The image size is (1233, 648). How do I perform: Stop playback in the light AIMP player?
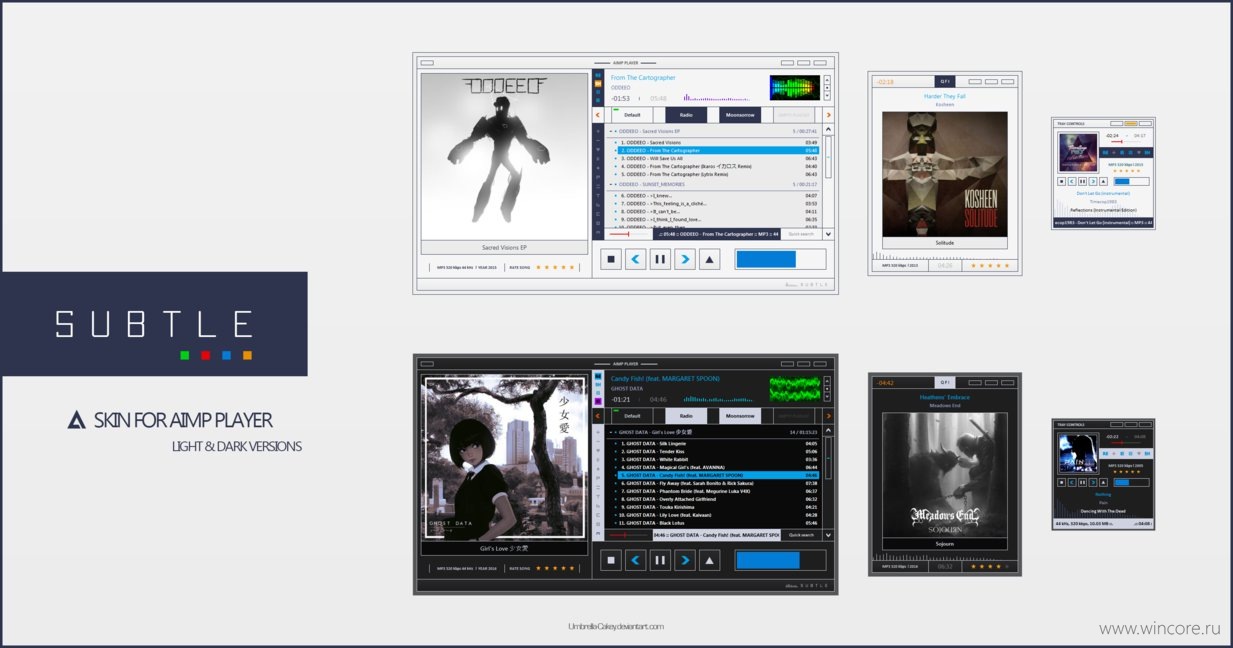611,260
